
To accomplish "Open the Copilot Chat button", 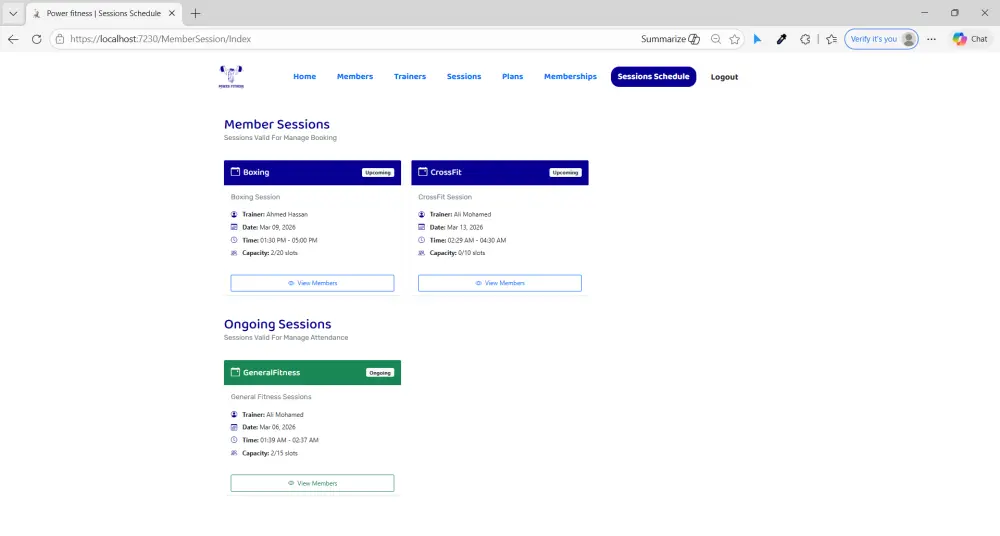I will [x=970, y=39].
